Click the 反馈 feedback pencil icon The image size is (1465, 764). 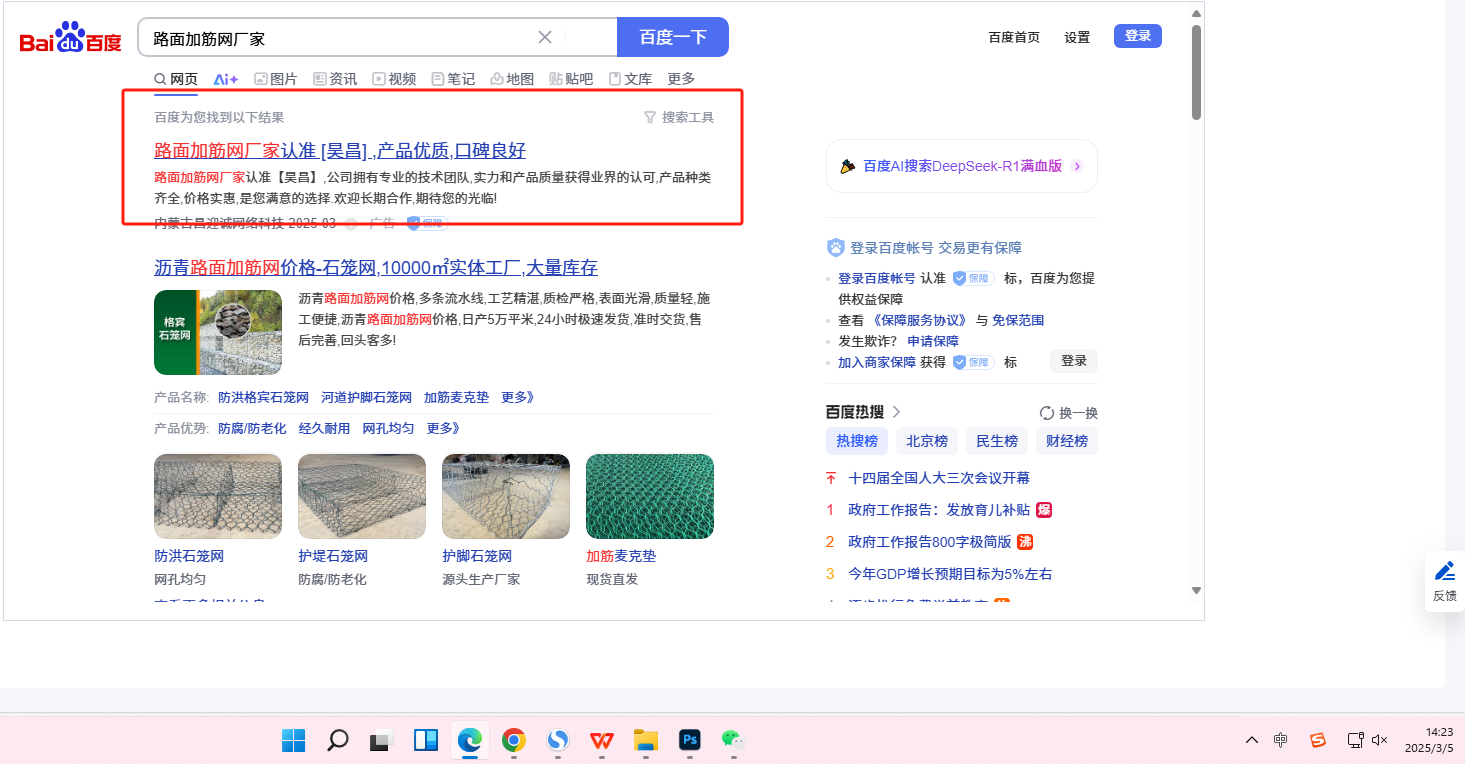point(1445,571)
